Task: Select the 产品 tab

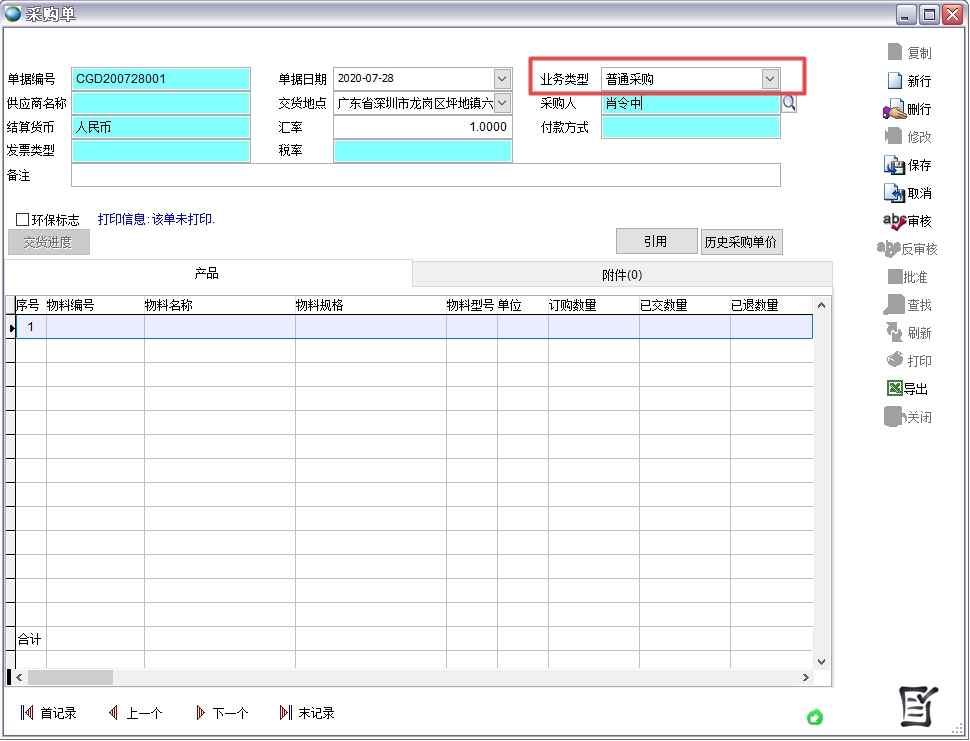Action: [207, 274]
